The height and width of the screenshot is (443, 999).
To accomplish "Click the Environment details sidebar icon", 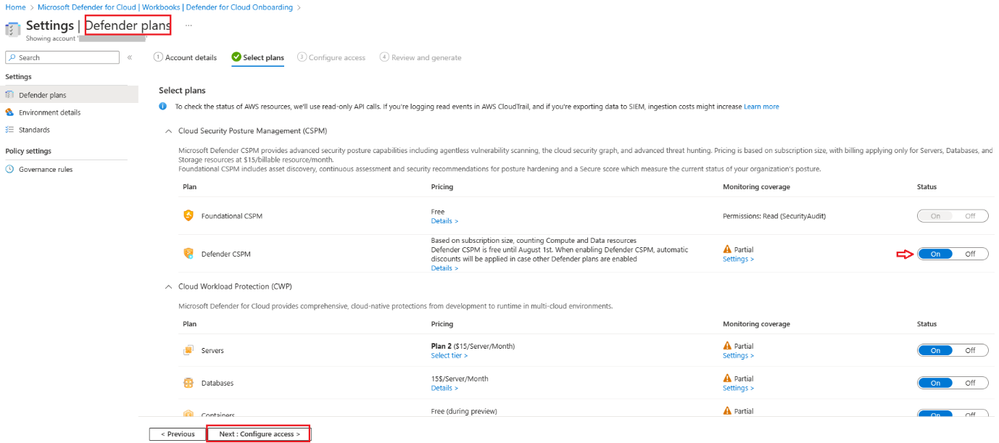I will pyautogui.click(x=9, y=112).
